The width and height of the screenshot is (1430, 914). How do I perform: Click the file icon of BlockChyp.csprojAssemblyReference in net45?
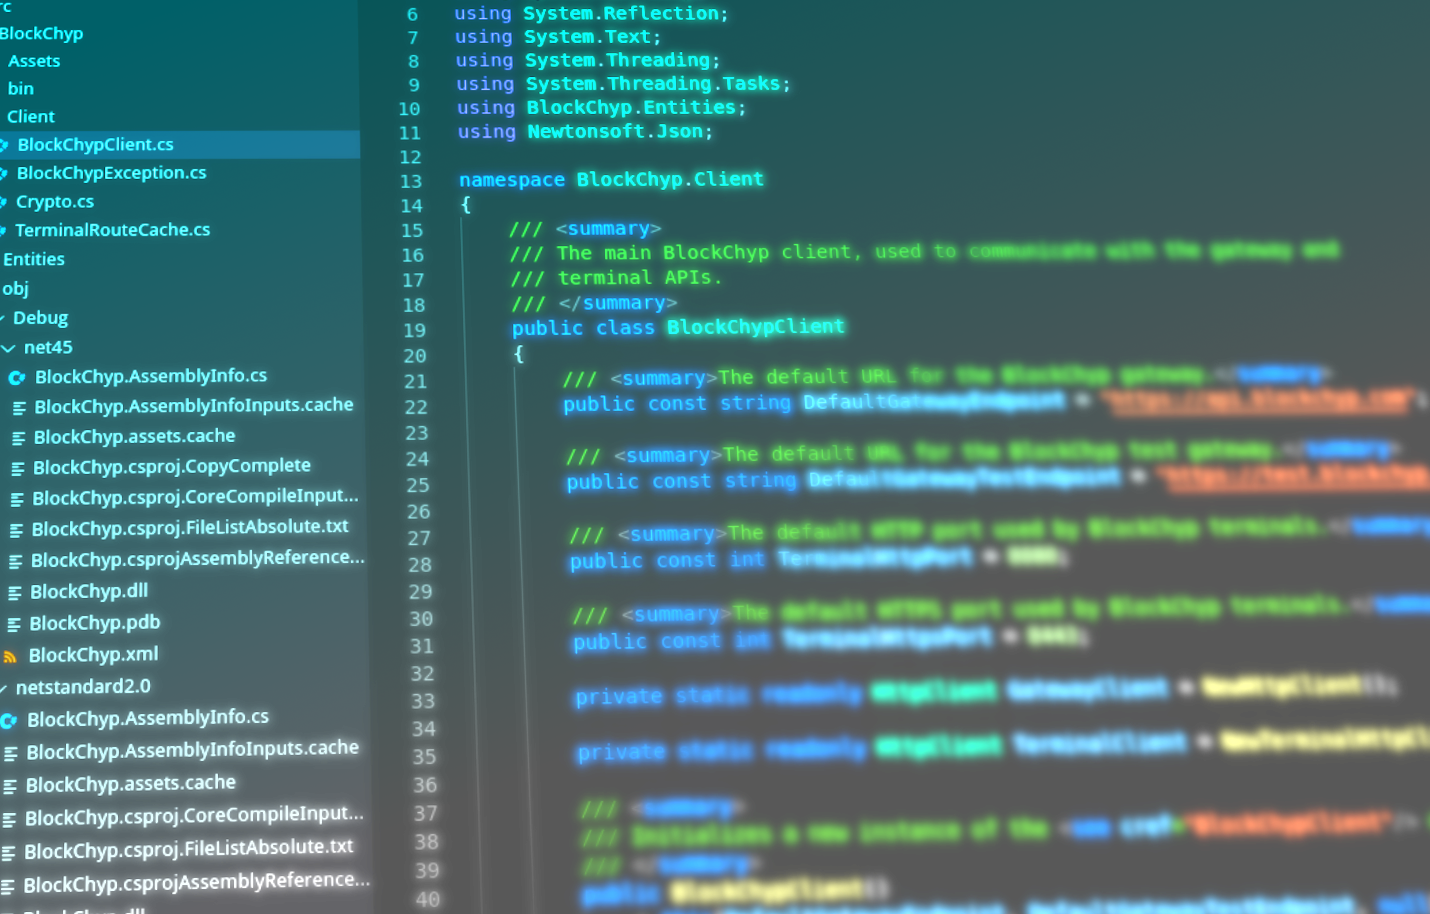(15, 562)
